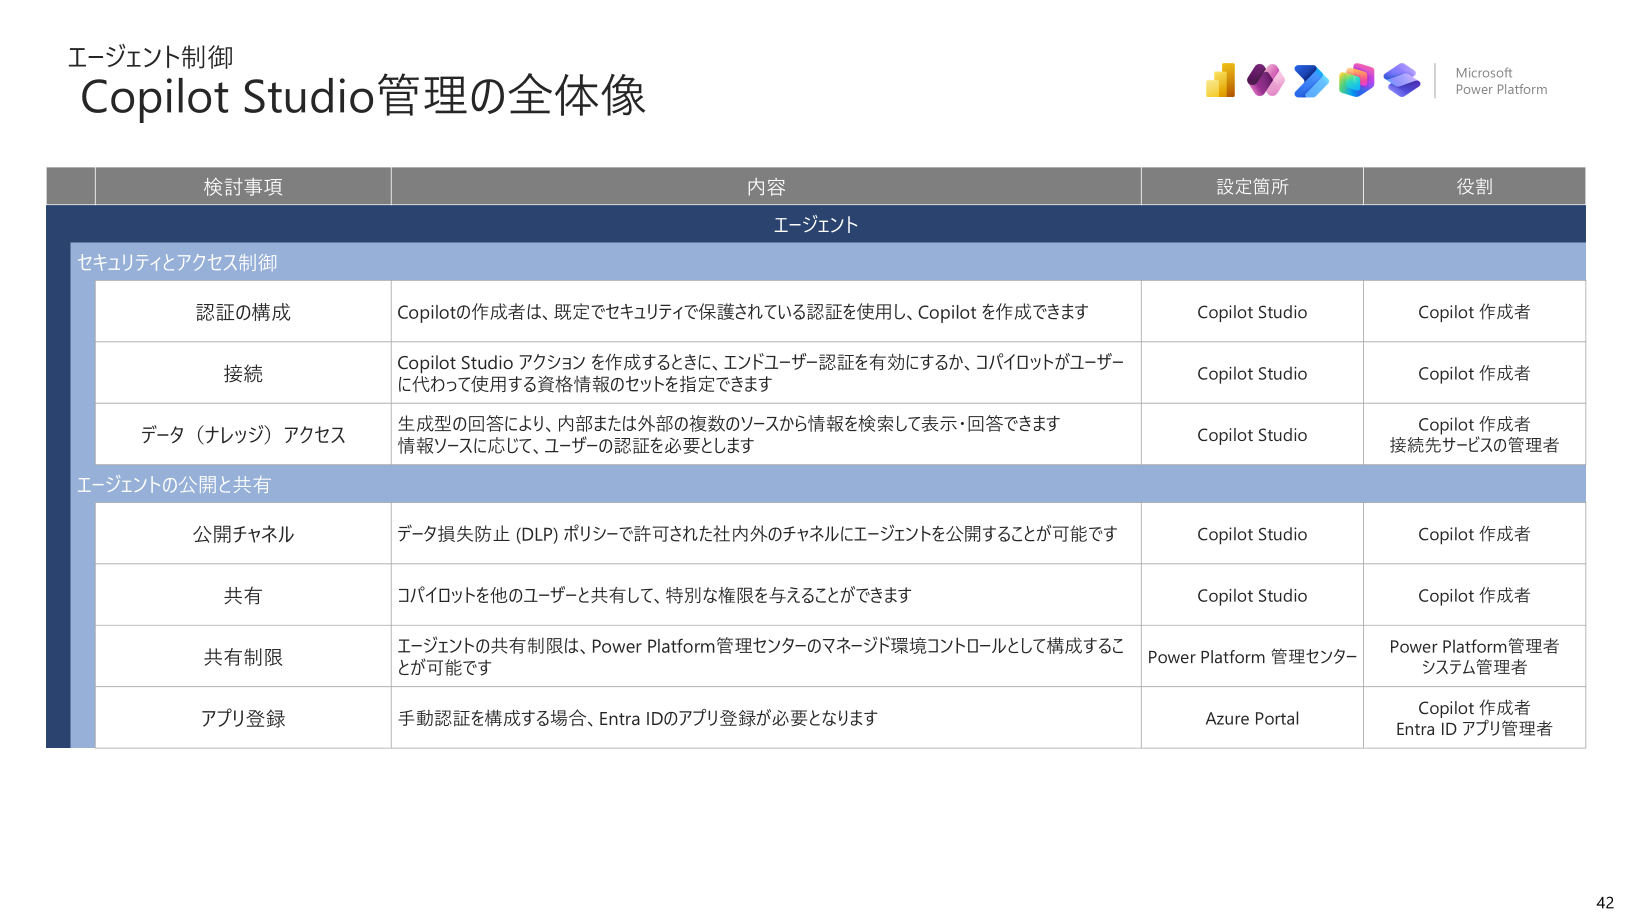Click the yellow Power BI logo icon
The width and height of the screenshot is (1632, 918).
coord(1220,80)
